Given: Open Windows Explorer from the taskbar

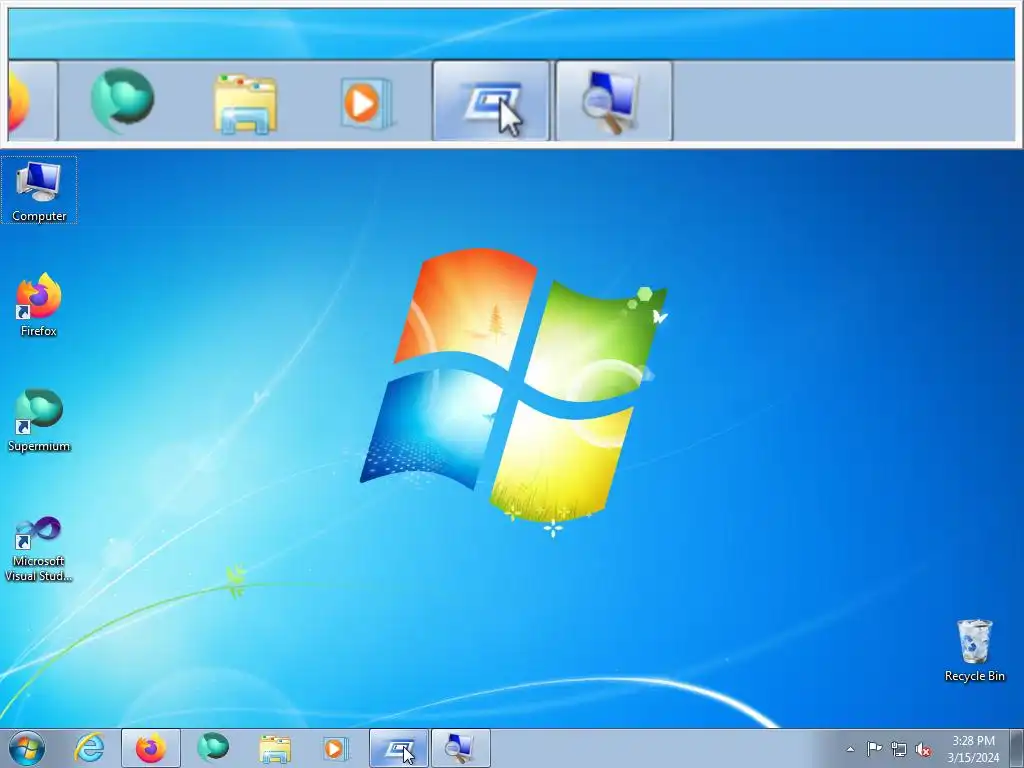Looking at the screenshot, I should [x=275, y=748].
